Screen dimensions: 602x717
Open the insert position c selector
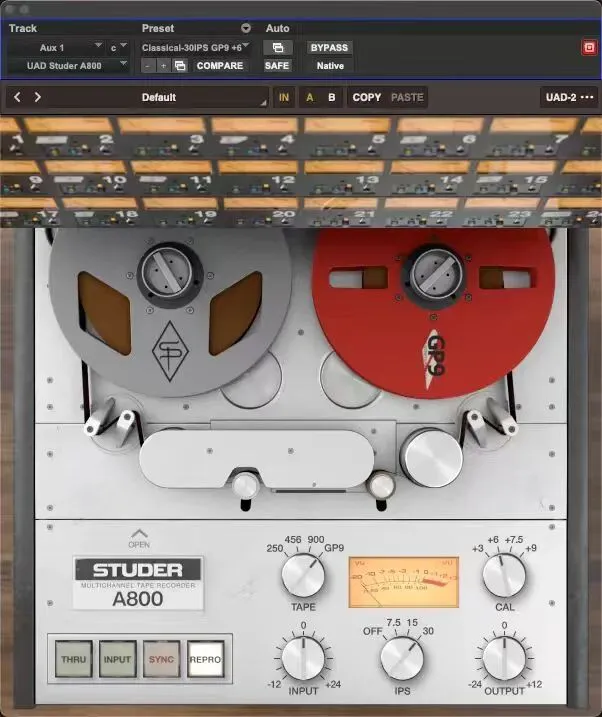point(117,48)
